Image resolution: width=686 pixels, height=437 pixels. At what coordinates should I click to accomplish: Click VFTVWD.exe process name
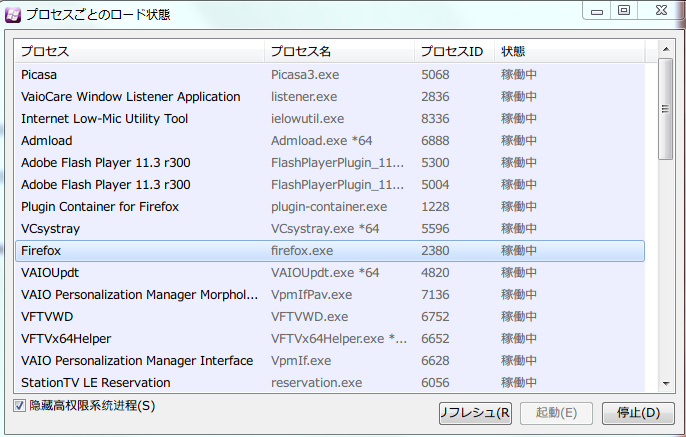click(x=310, y=316)
